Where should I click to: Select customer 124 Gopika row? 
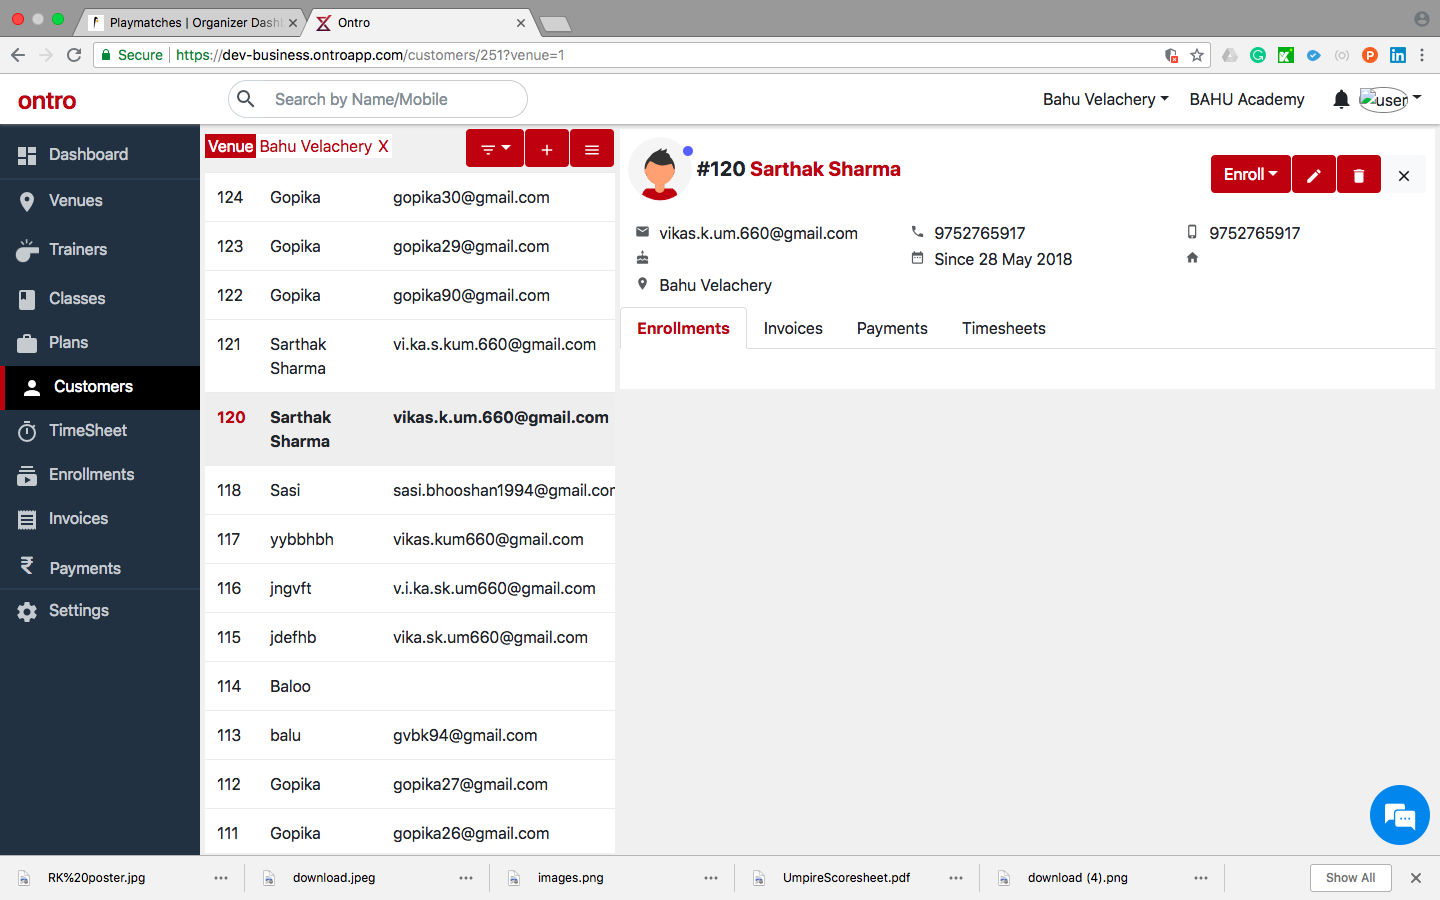pos(410,197)
